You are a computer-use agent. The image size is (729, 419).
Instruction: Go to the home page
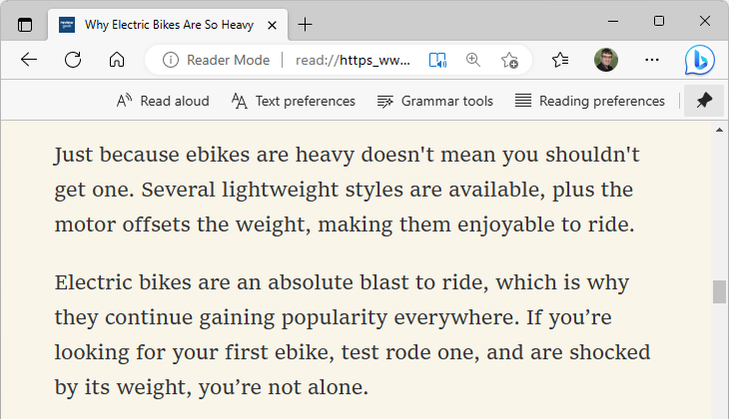tap(116, 60)
